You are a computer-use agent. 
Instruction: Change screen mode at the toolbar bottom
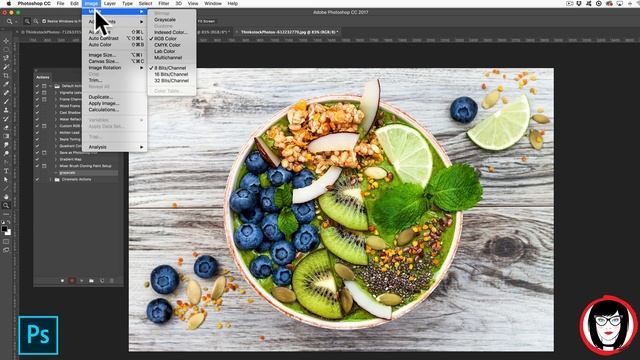(6, 250)
